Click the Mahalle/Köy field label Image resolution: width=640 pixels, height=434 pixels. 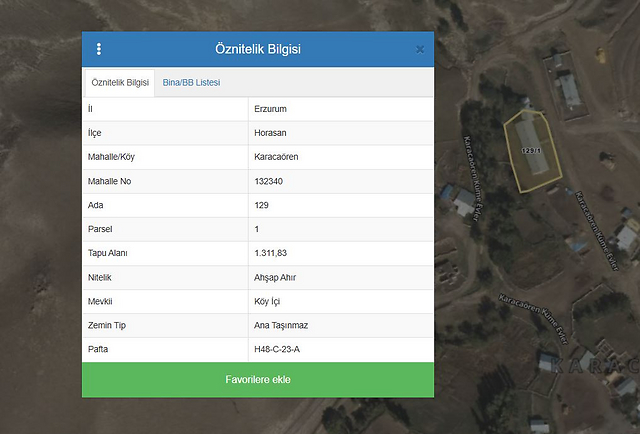[x=111, y=156]
